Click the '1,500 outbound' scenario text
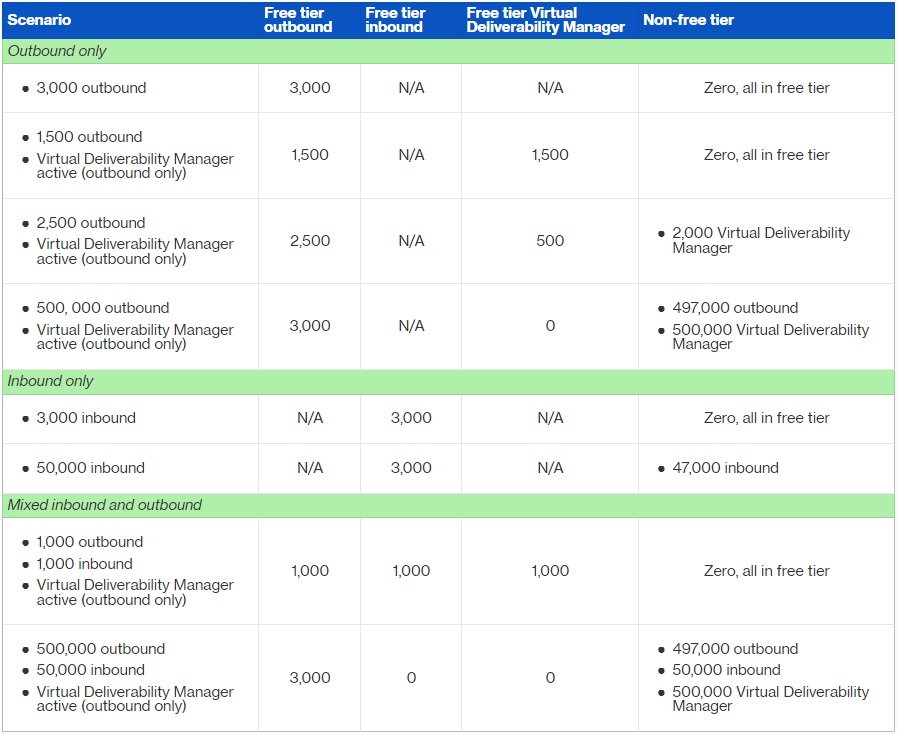897x734 pixels. tap(89, 137)
